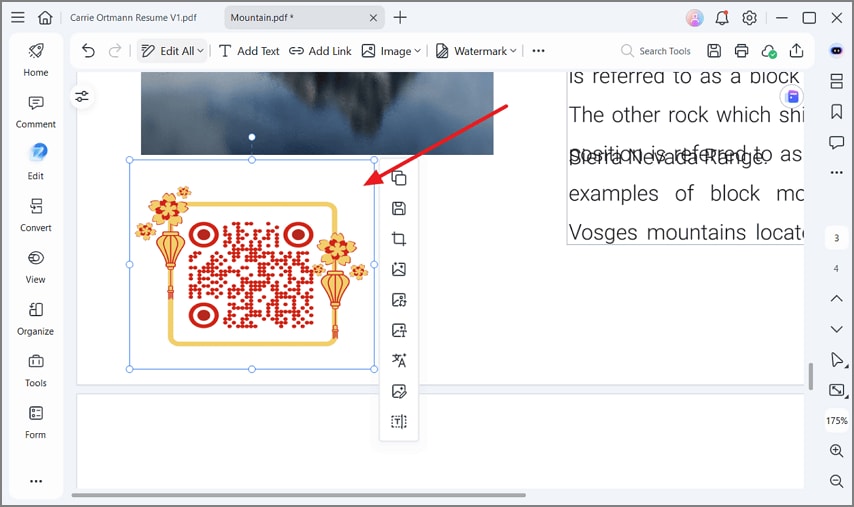Open notifications bell
This screenshot has width=854, height=507.
[x=722, y=18]
